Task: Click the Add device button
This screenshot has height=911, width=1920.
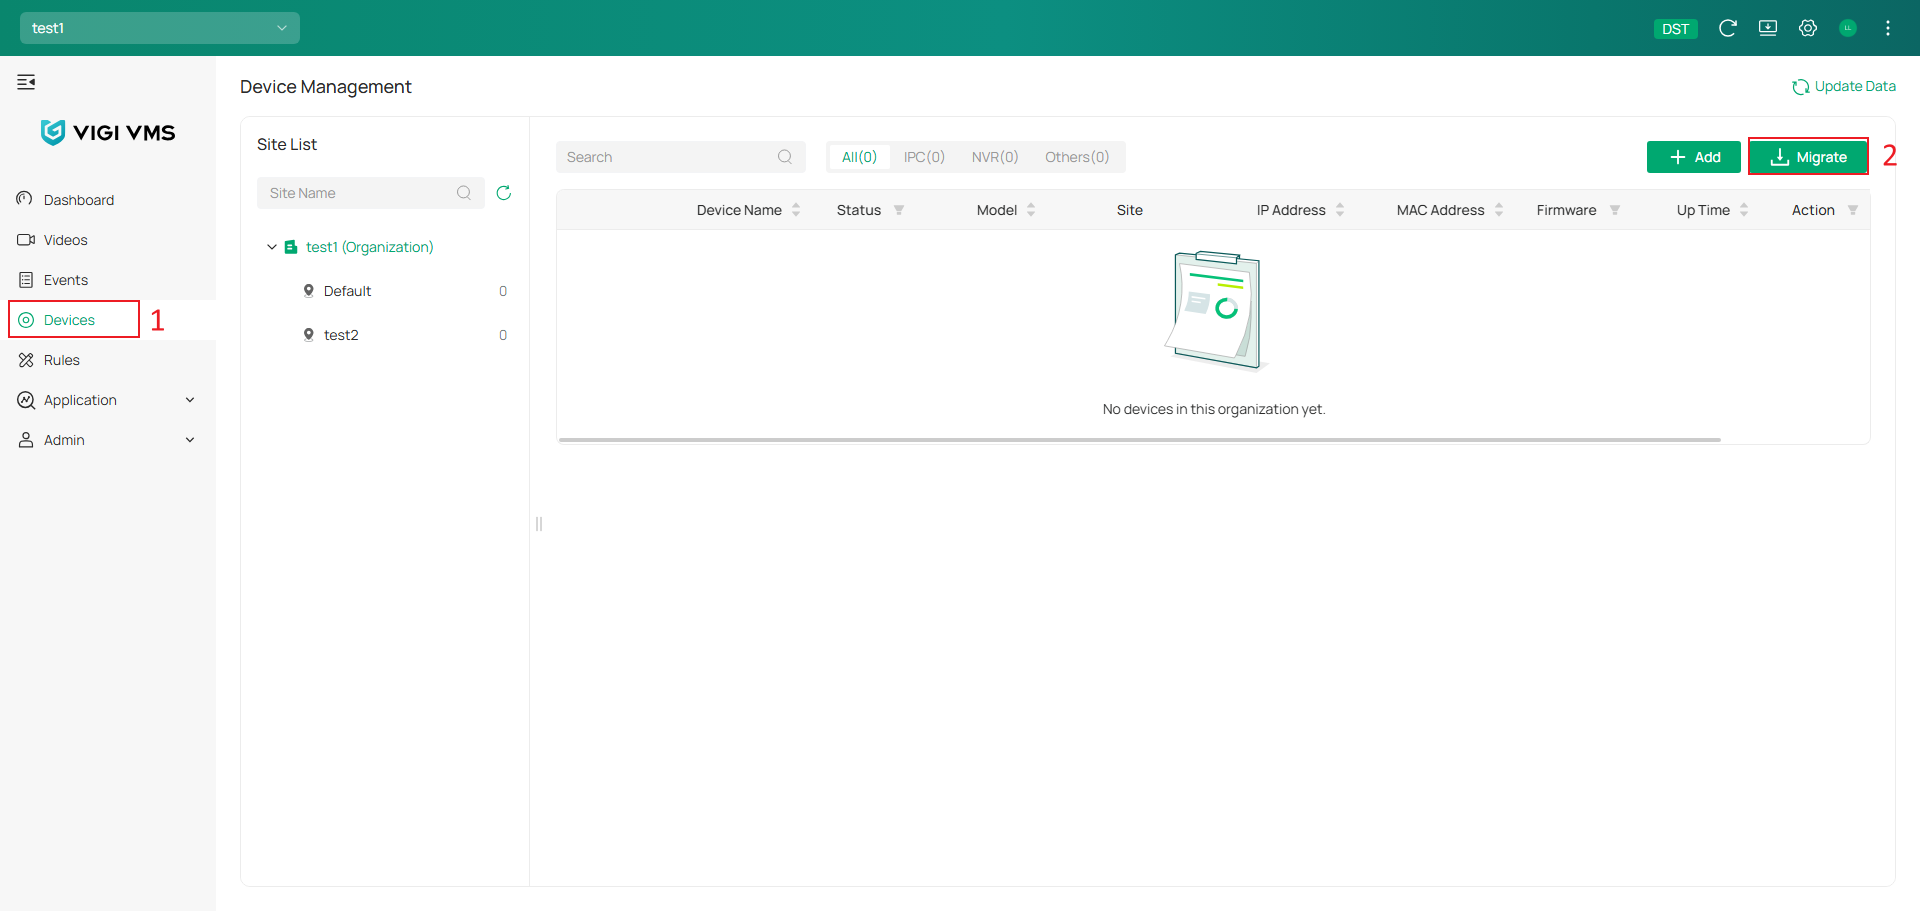Action: (1694, 157)
